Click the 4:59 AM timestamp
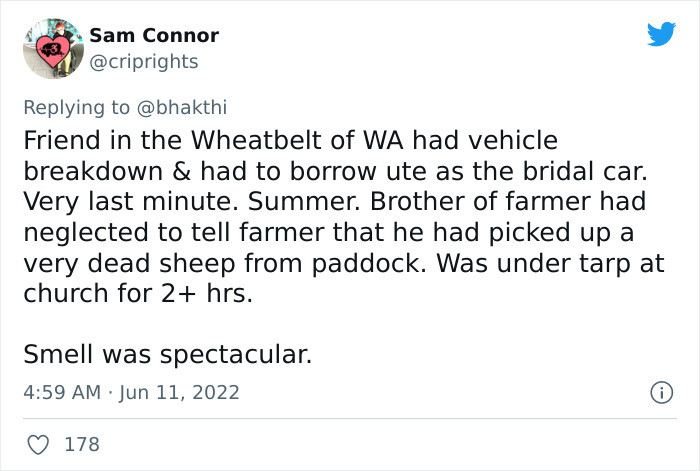 (62, 392)
